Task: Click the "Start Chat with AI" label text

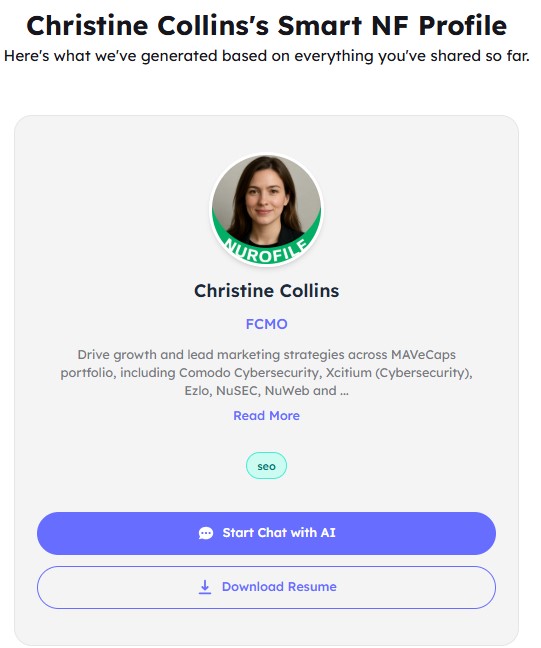Action: pyautogui.click(x=279, y=533)
